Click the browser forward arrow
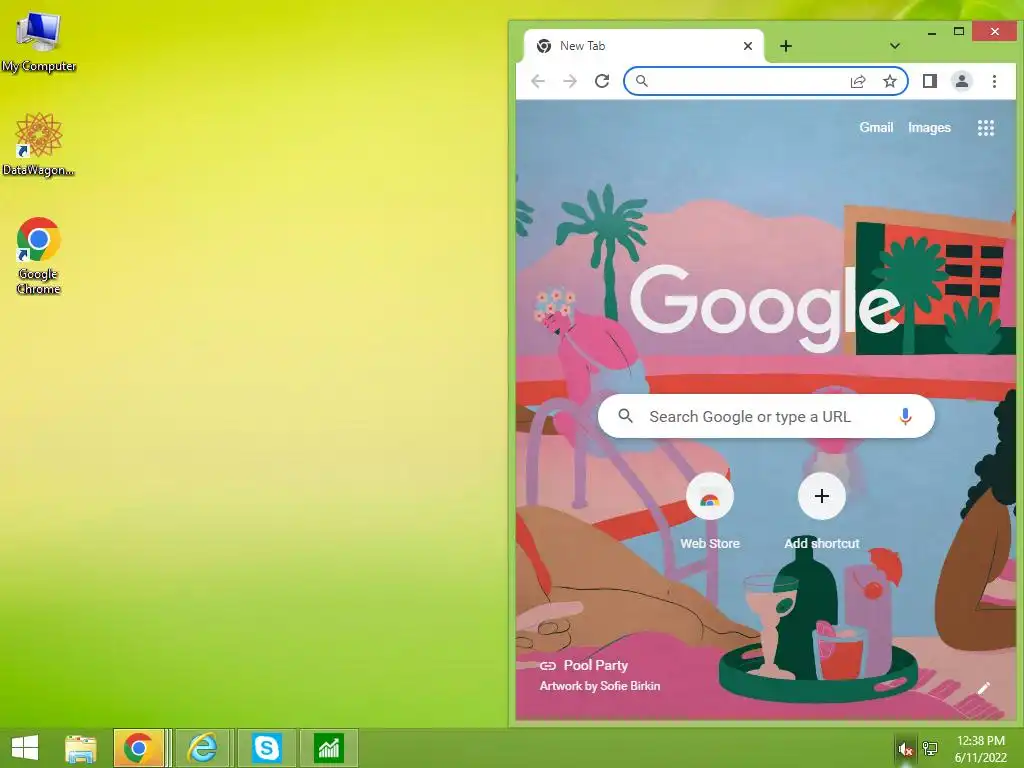The image size is (1024, 768). (570, 81)
